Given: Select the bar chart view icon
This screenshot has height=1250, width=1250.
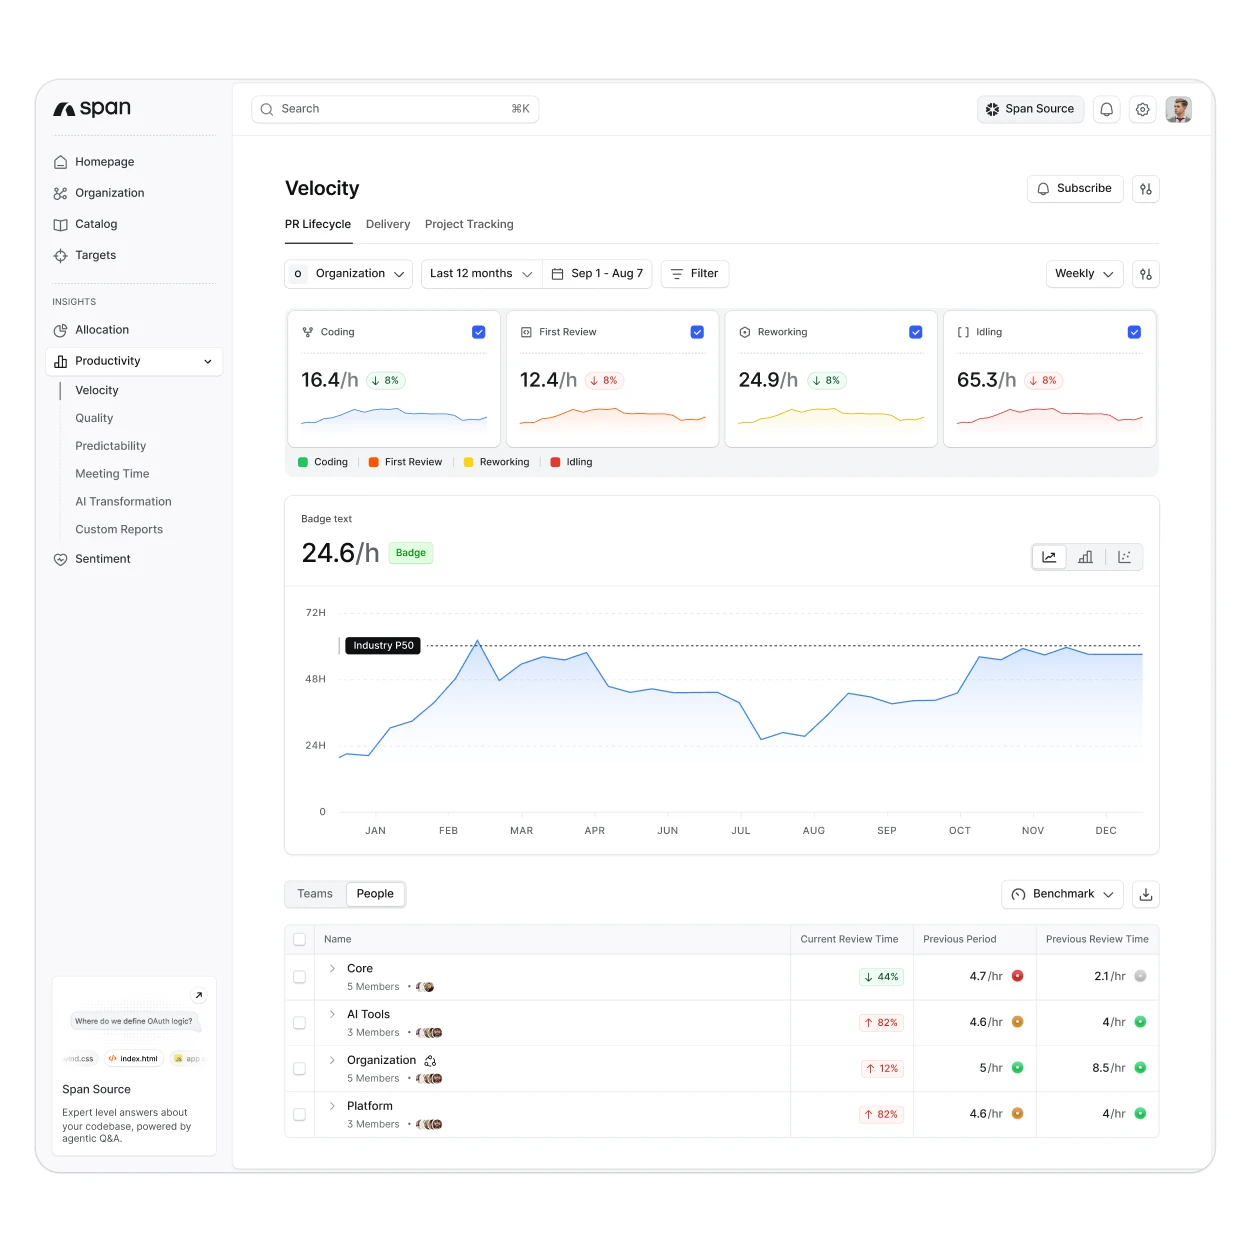Looking at the screenshot, I should tap(1085, 557).
